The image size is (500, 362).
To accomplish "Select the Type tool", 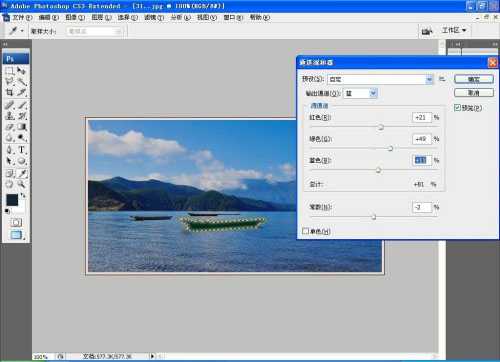I will [21, 150].
